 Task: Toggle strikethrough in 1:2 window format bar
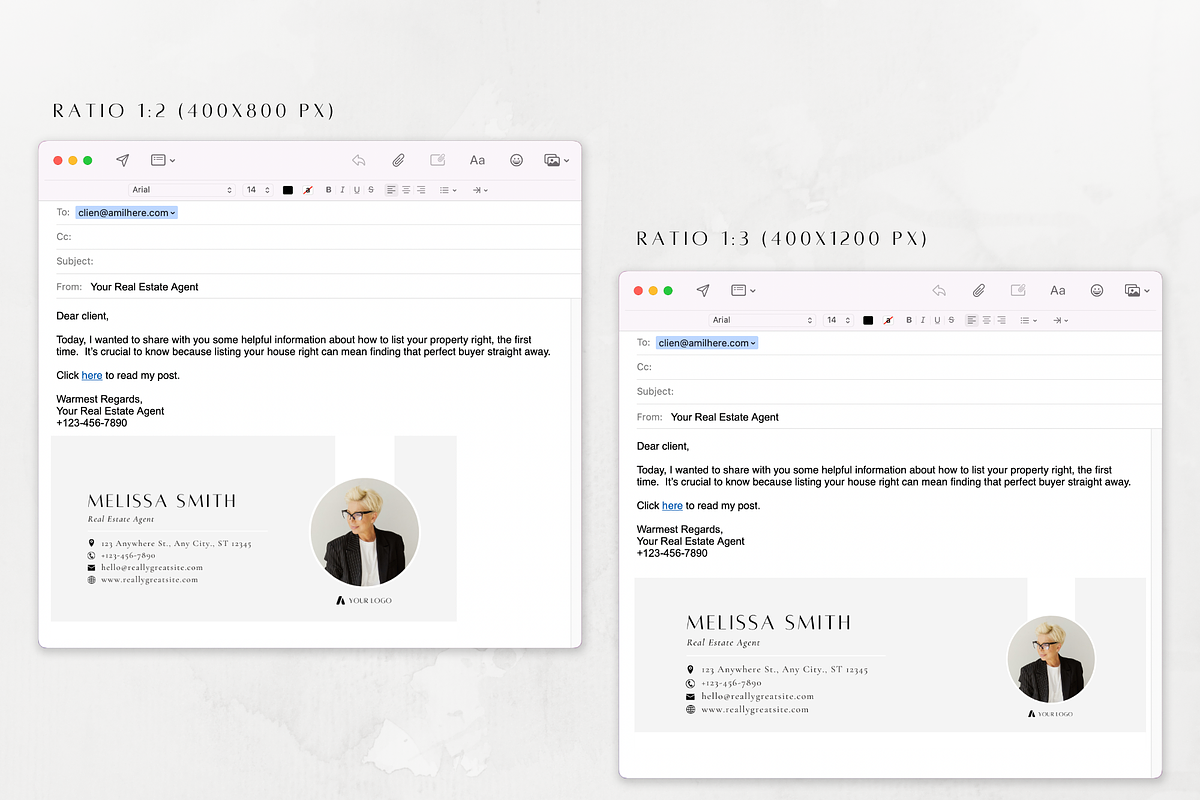point(371,190)
